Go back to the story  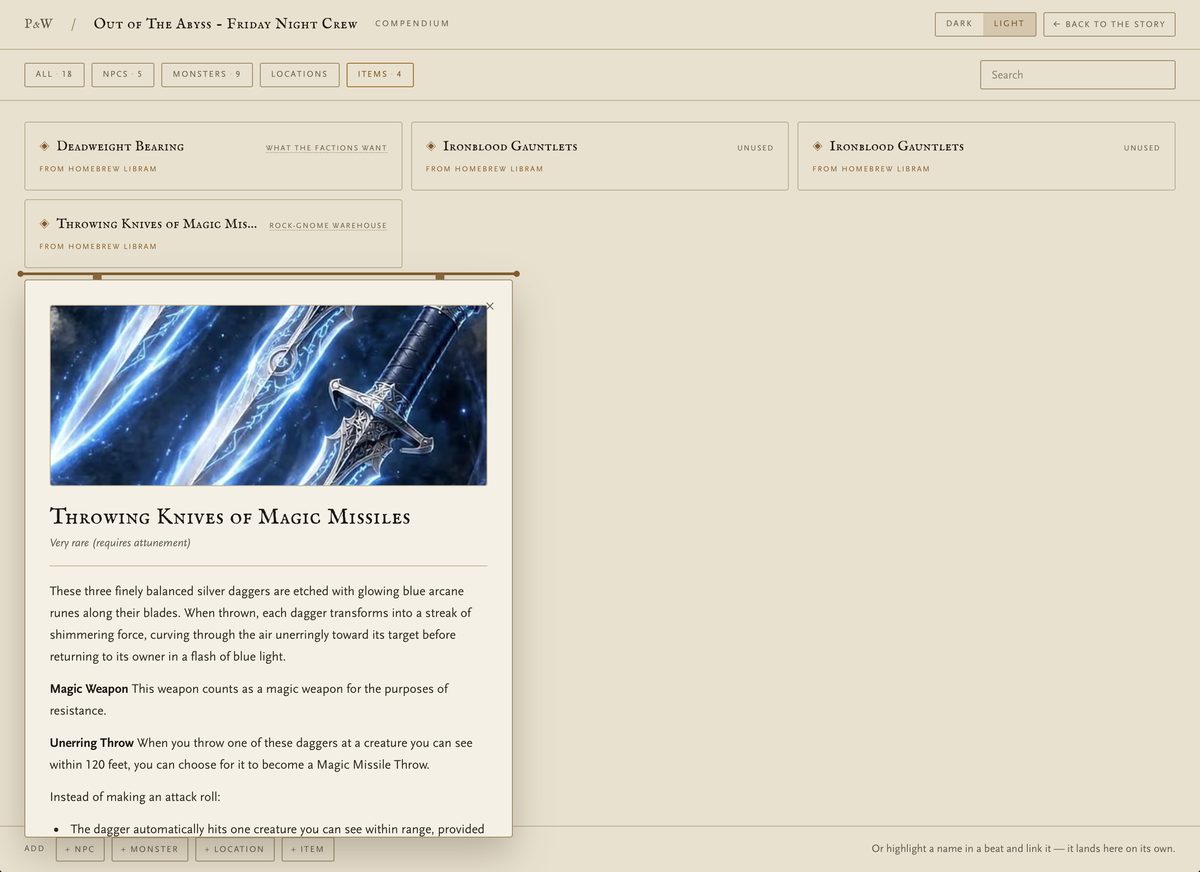[1109, 24]
